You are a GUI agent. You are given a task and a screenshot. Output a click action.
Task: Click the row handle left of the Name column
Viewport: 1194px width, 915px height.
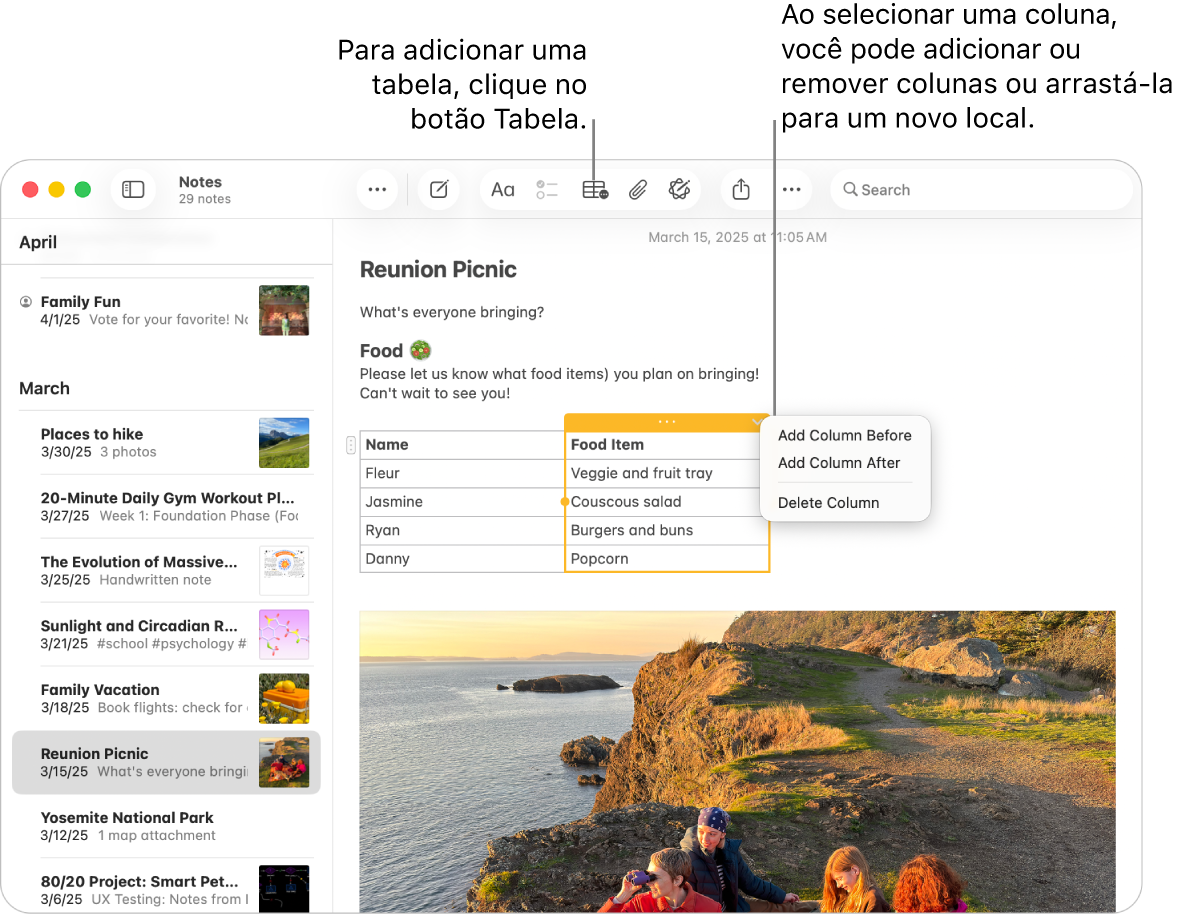coord(350,445)
